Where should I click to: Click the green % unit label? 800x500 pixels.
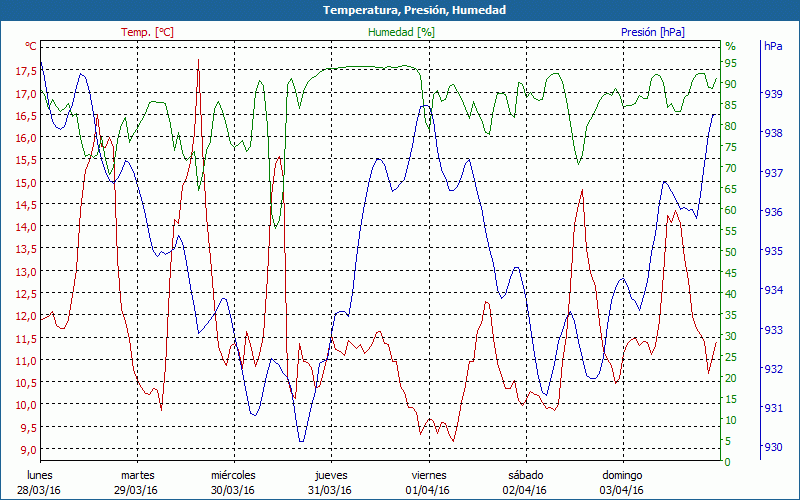(730, 46)
